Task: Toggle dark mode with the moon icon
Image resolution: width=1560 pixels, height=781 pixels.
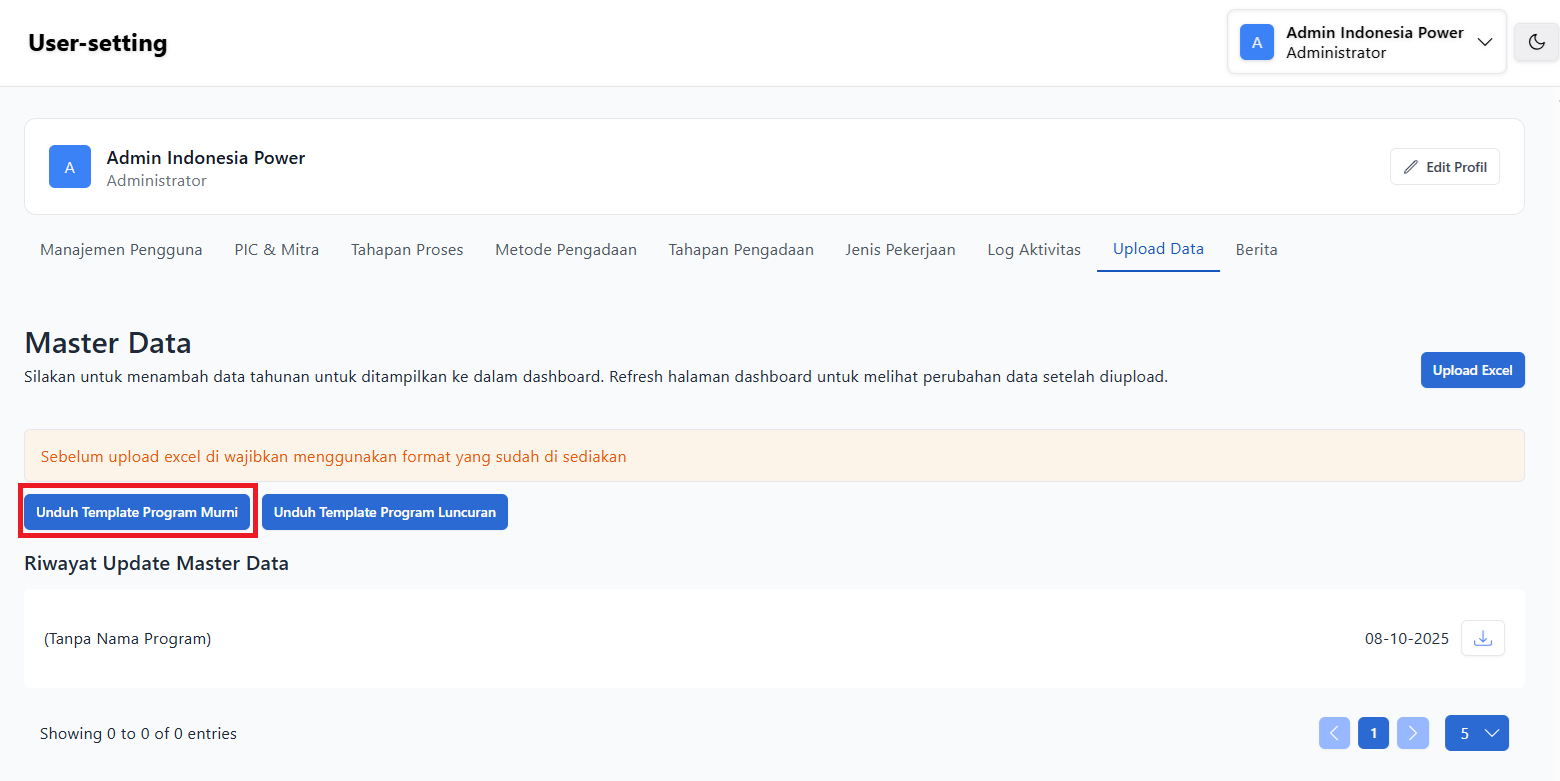Action: click(x=1536, y=42)
